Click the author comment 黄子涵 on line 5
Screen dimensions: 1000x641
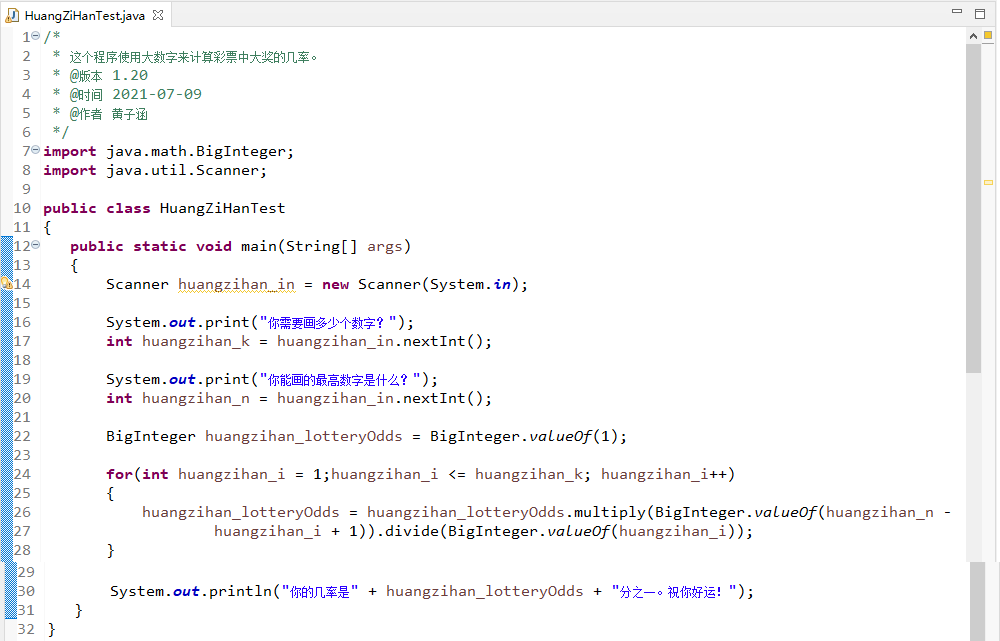129,114
